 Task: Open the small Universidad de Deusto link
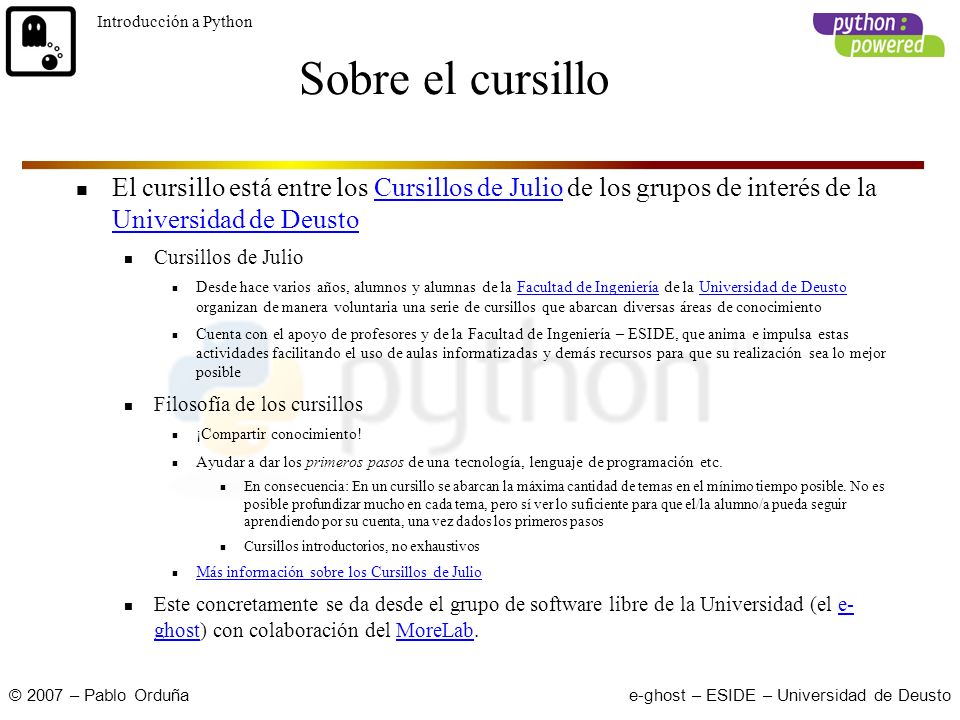(x=773, y=287)
